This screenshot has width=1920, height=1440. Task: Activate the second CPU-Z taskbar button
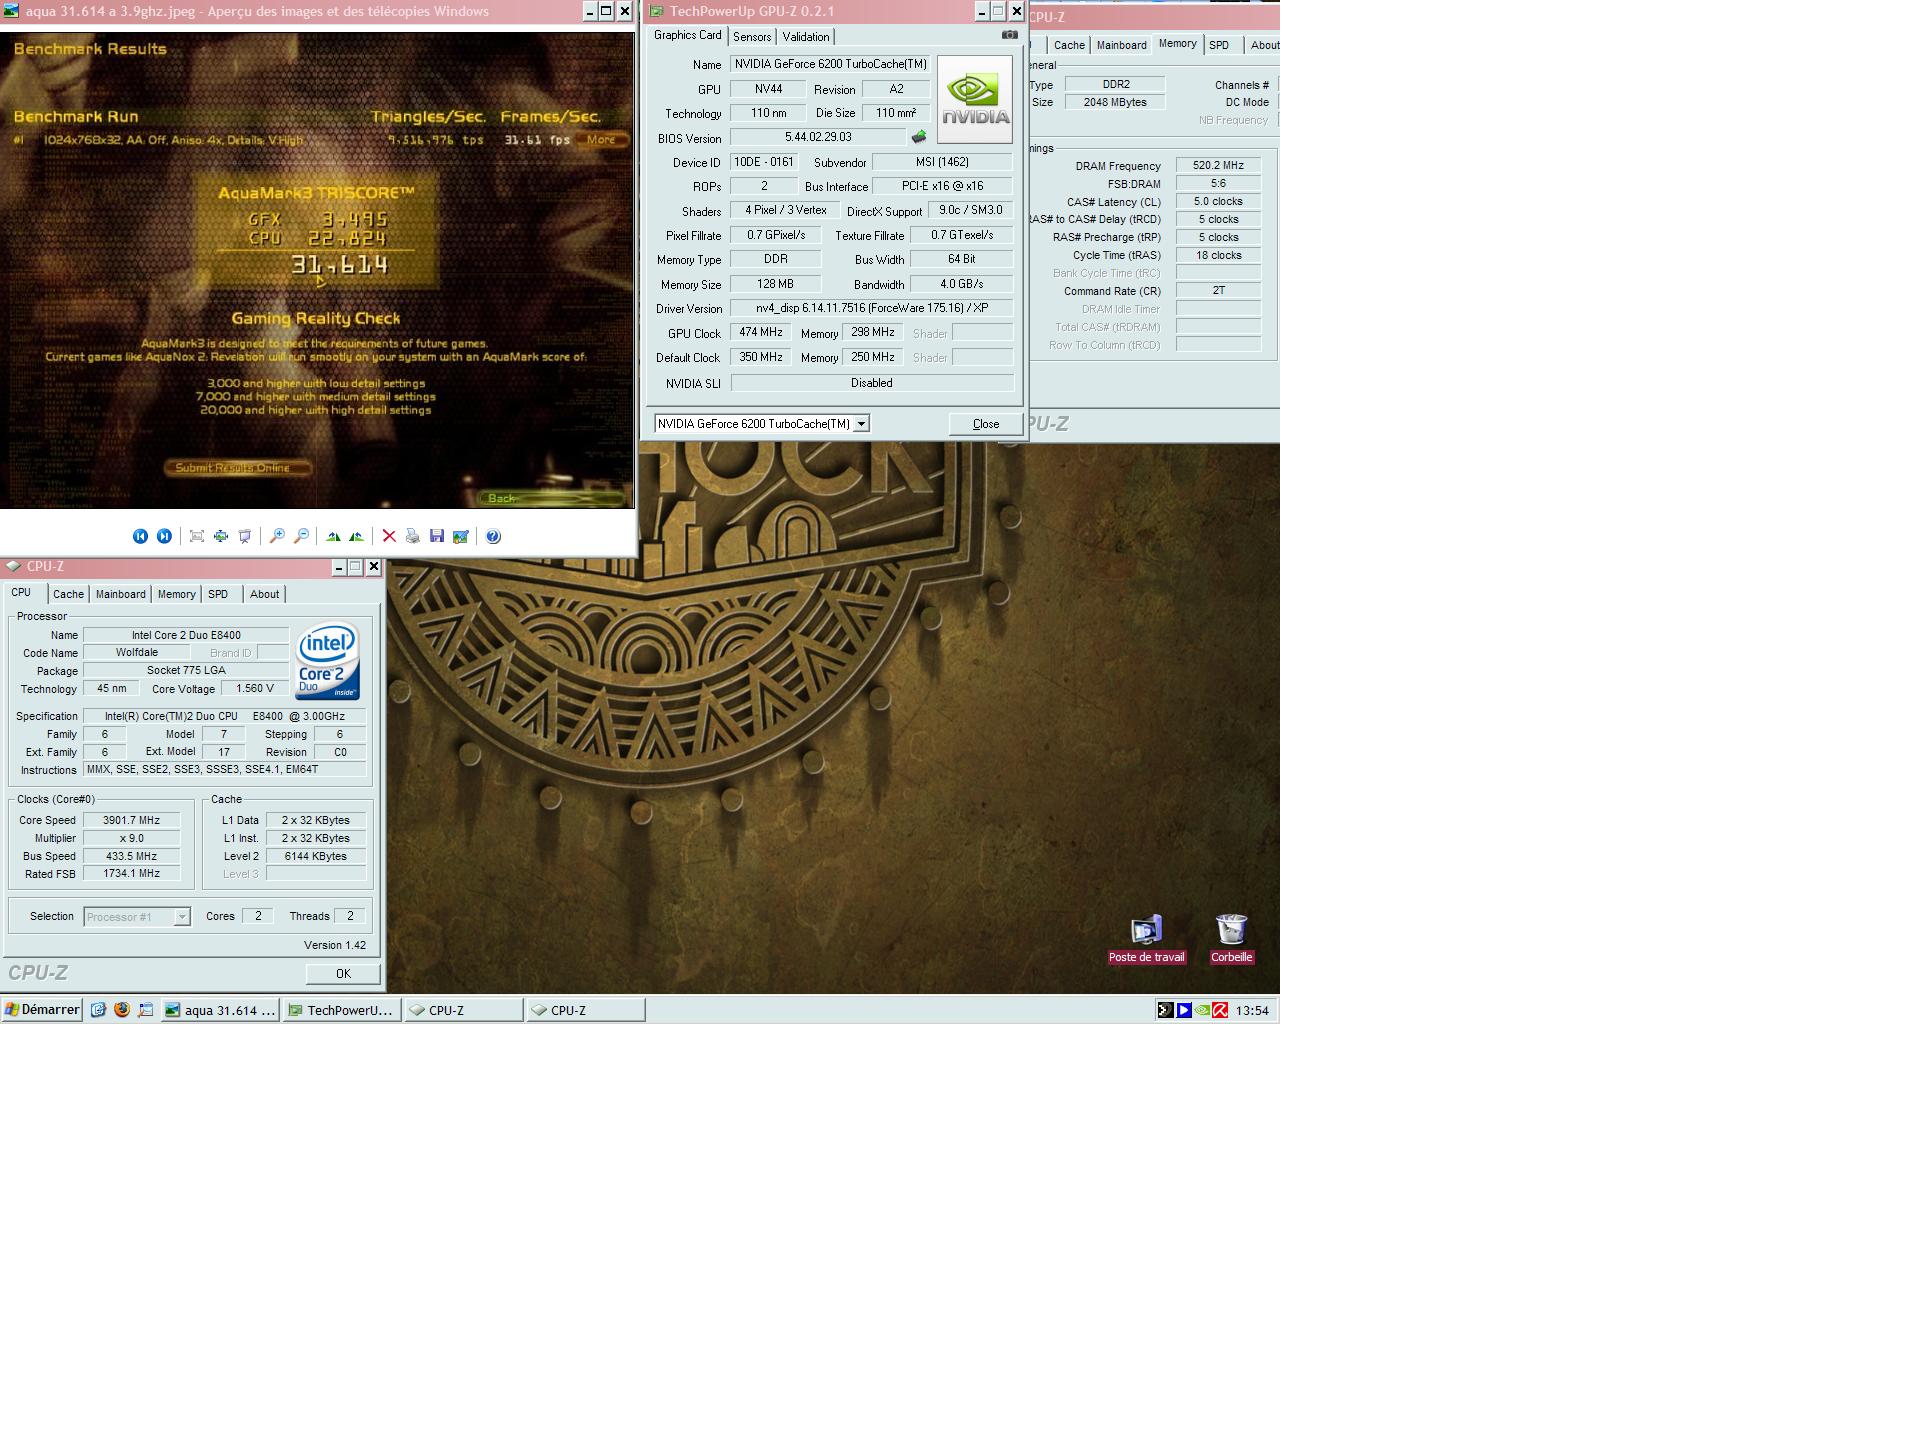point(585,1010)
